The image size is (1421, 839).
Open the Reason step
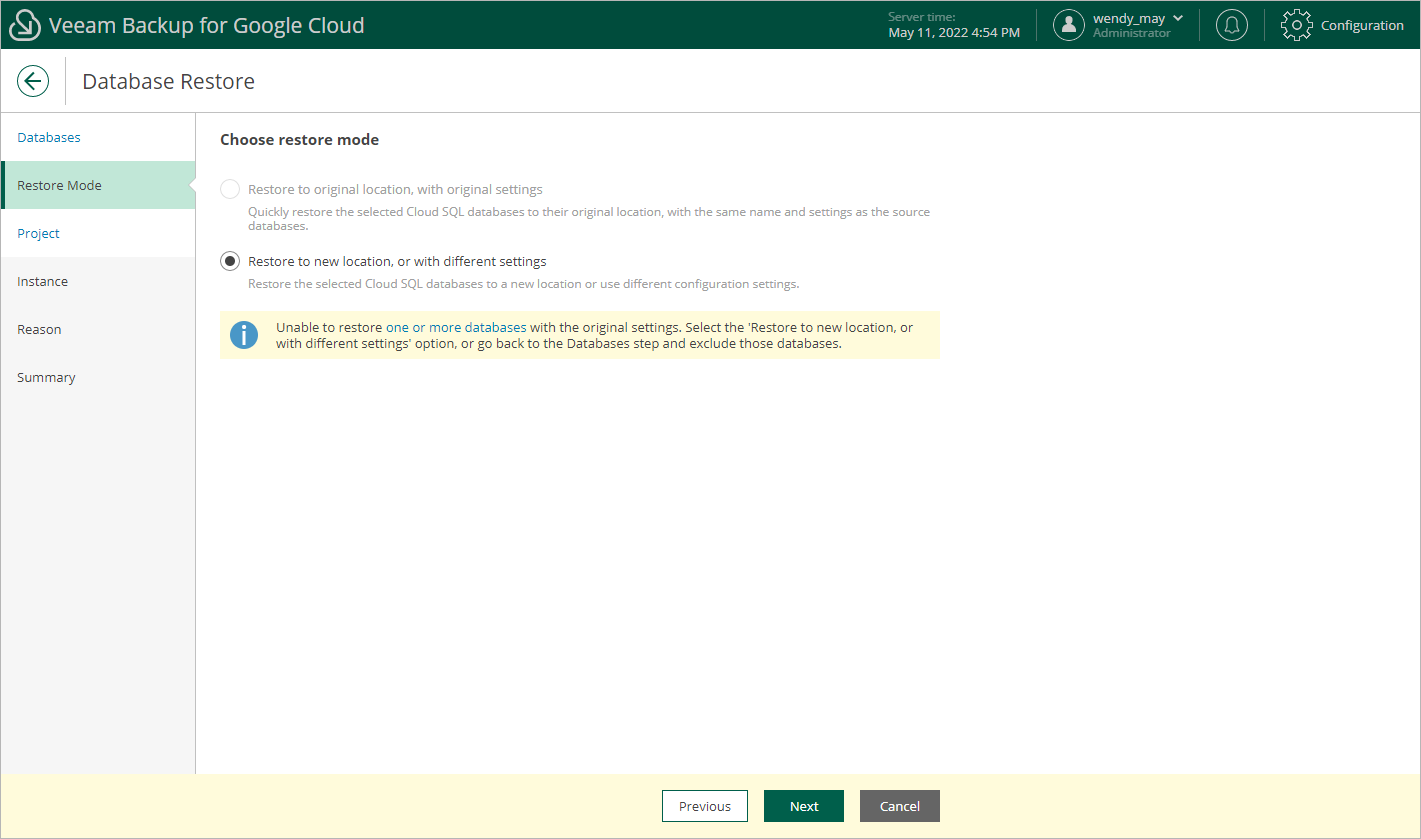pyautogui.click(x=98, y=329)
